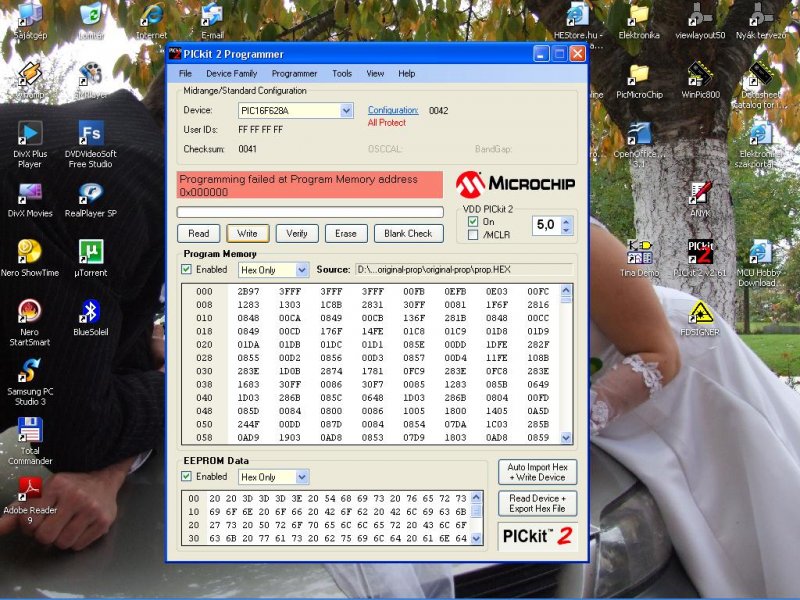
Task: Click the Write button
Action: coord(247,234)
